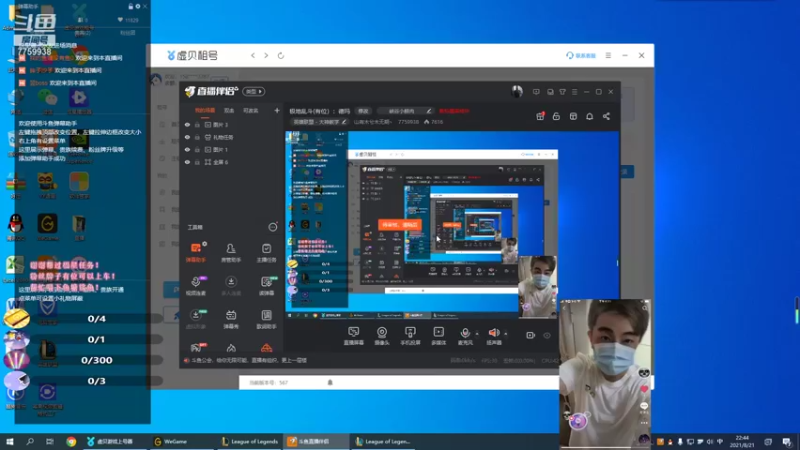
Task: Open the 主播任务 tool icon
Action: [266, 252]
